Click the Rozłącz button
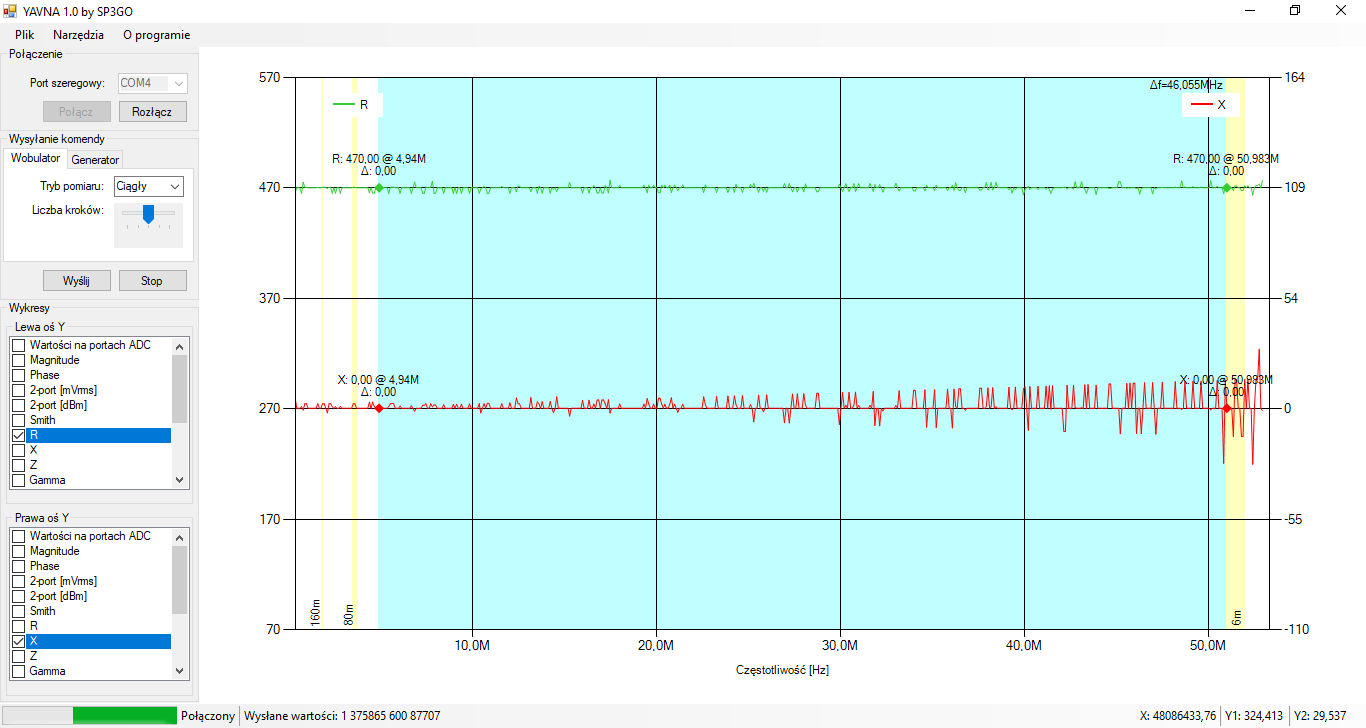The height and width of the screenshot is (728, 1366). pyautogui.click(x=152, y=112)
